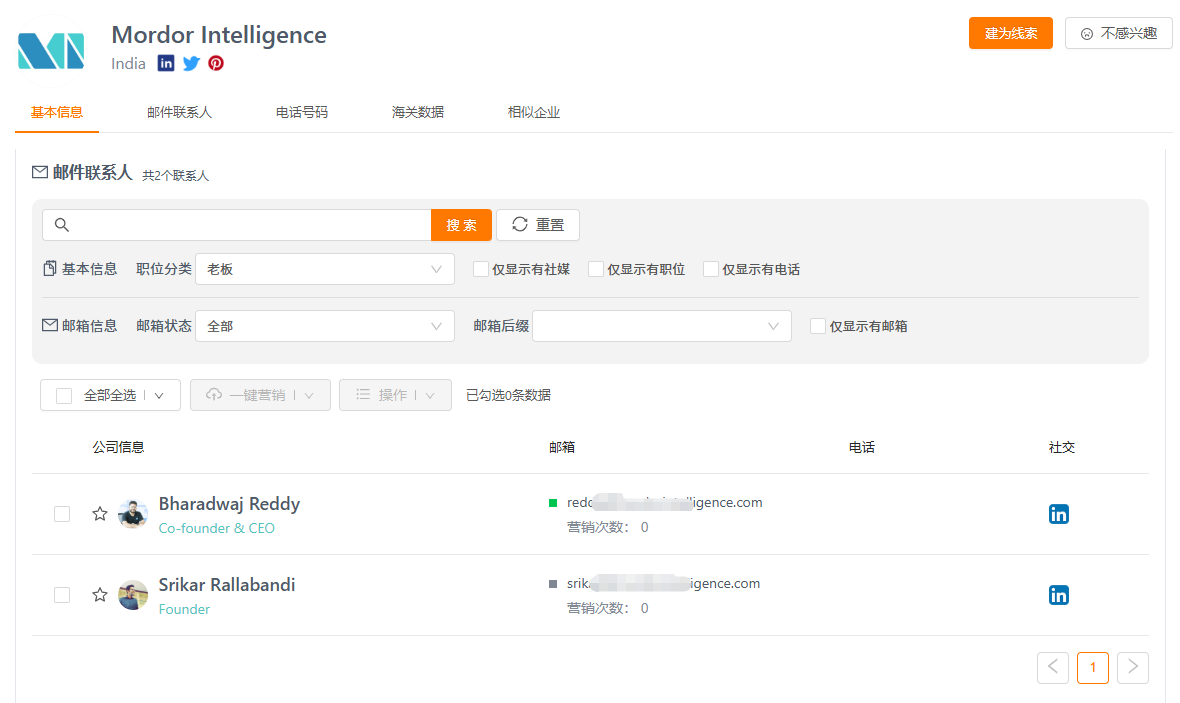The image size is (1180, 703).
Task: Click the 公司信息 column header
Action: pyautogui.click(x=118, y=447)
